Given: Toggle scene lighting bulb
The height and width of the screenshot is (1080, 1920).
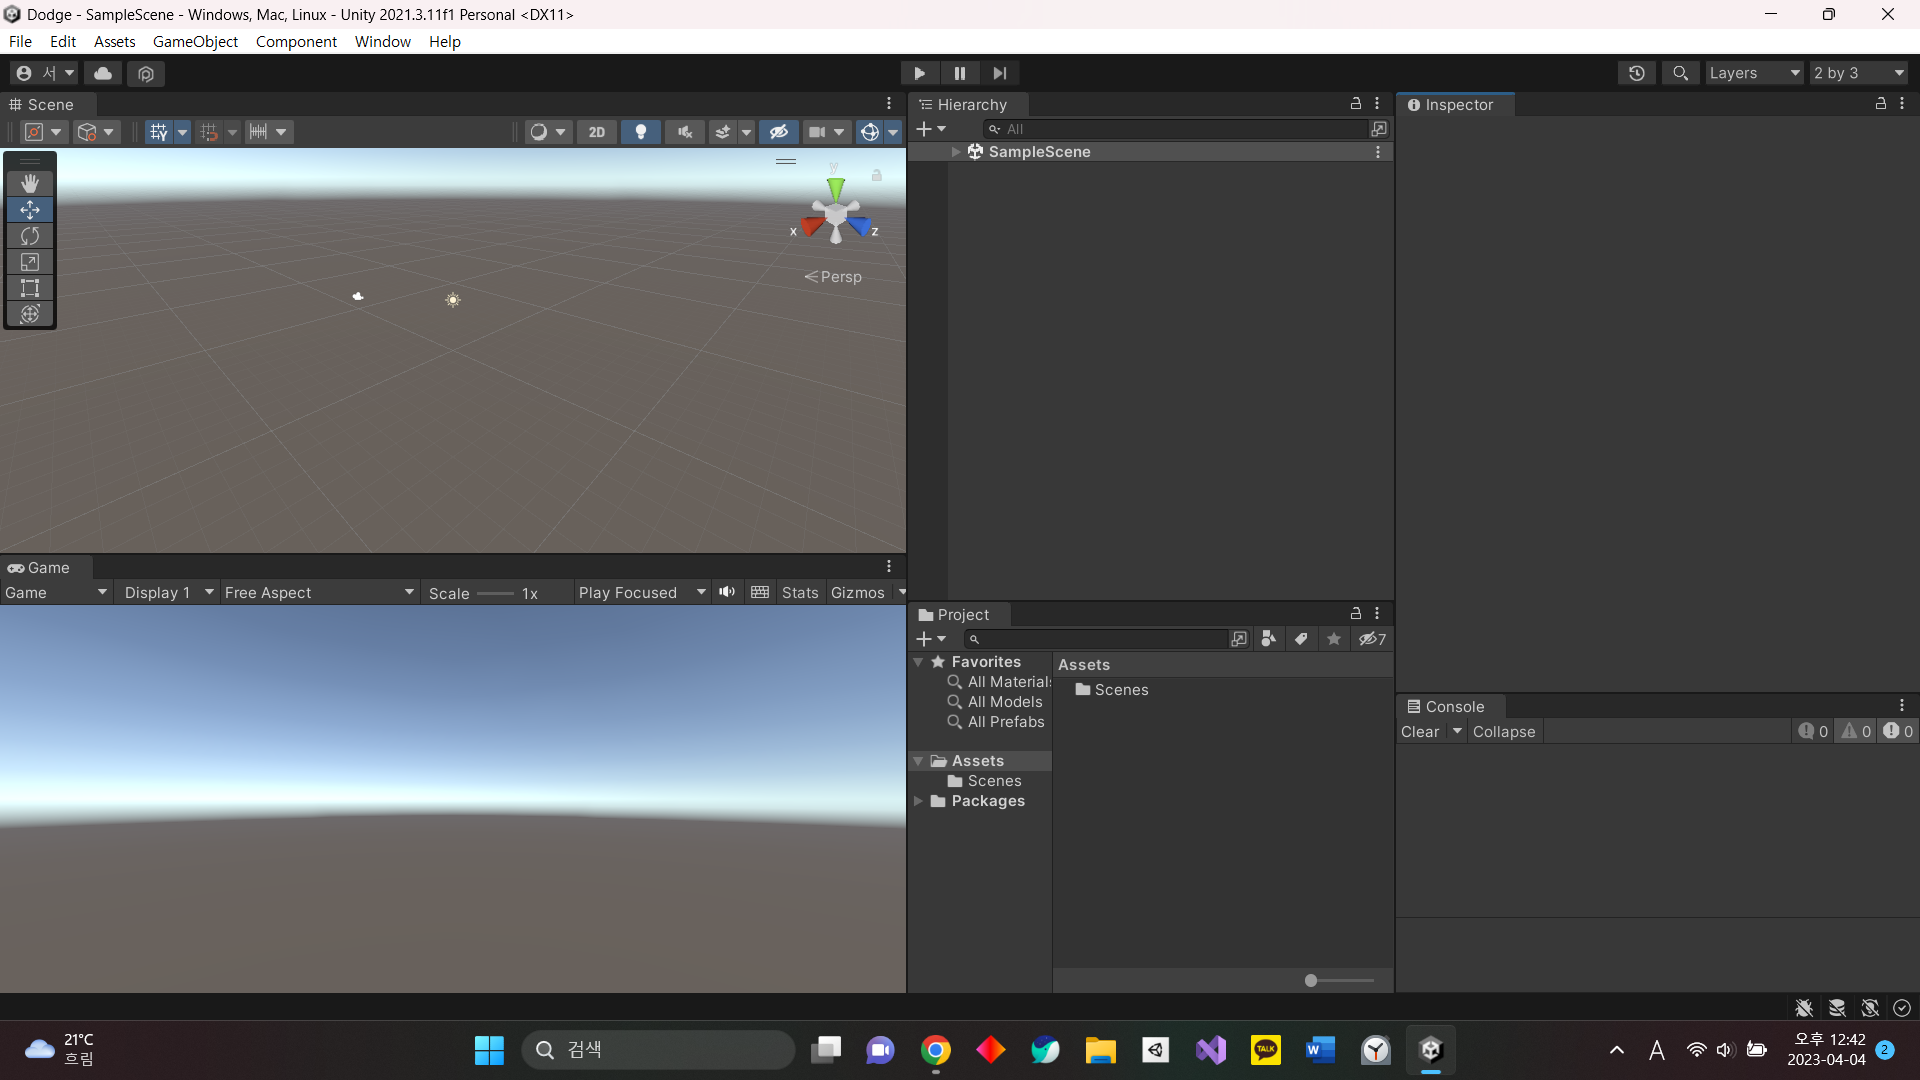Looking at the screenshot, I should coord(641,132).
